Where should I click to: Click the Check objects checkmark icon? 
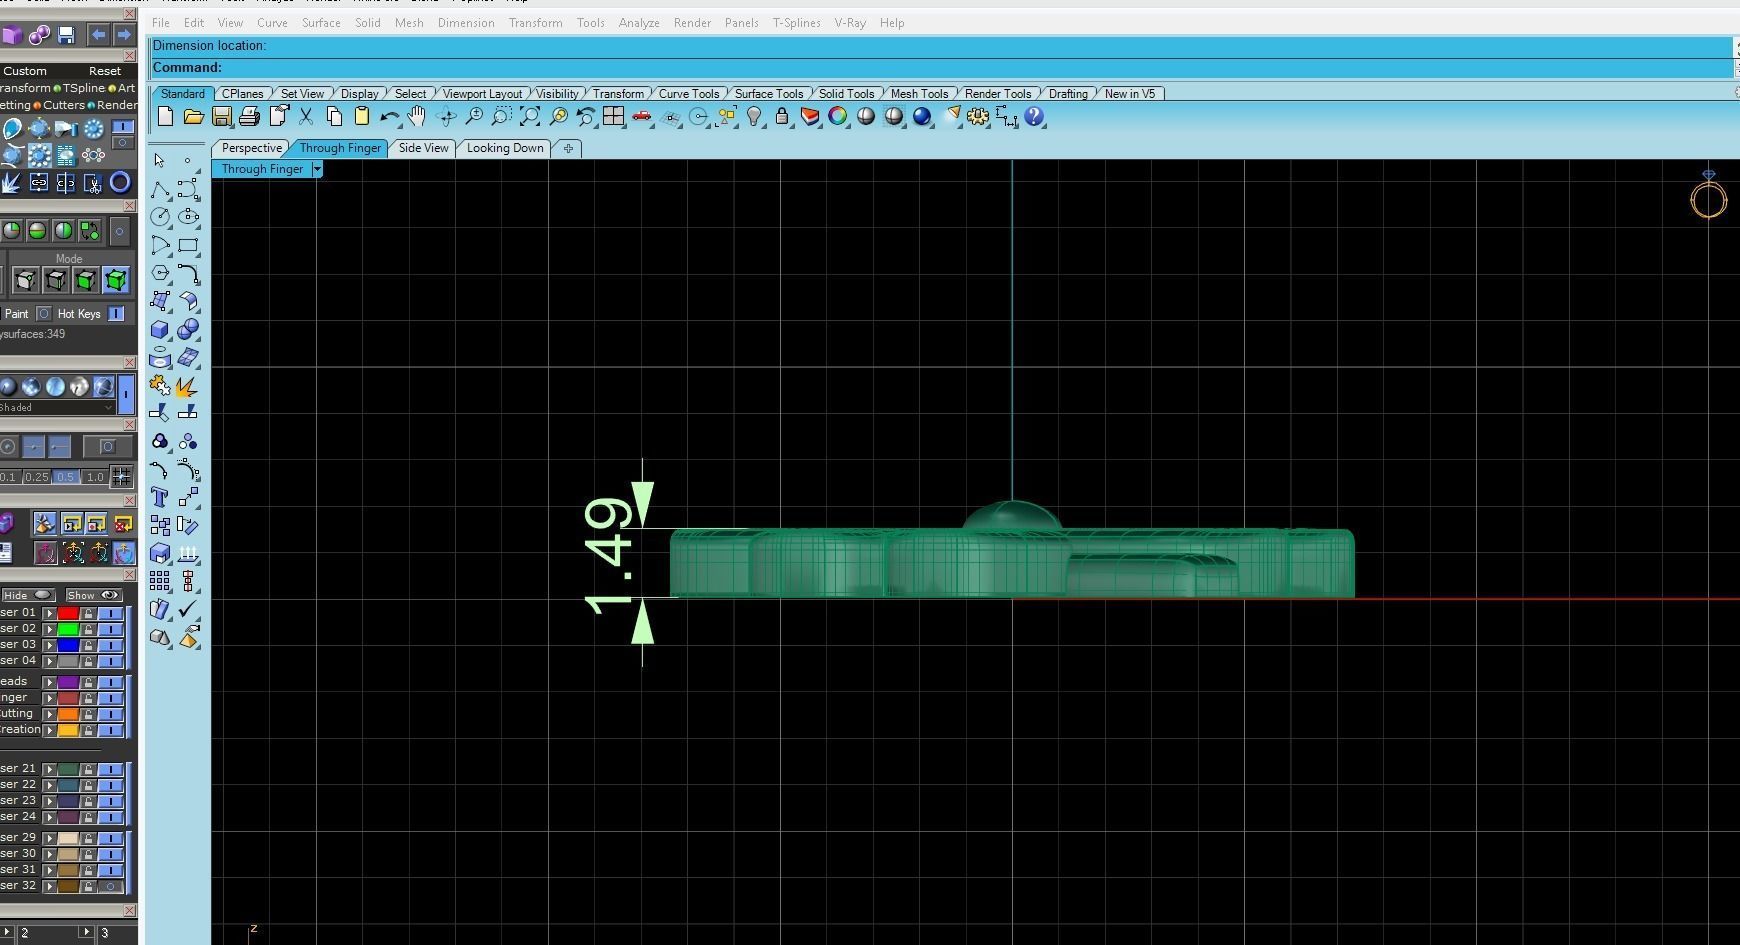tap(188, 609)
